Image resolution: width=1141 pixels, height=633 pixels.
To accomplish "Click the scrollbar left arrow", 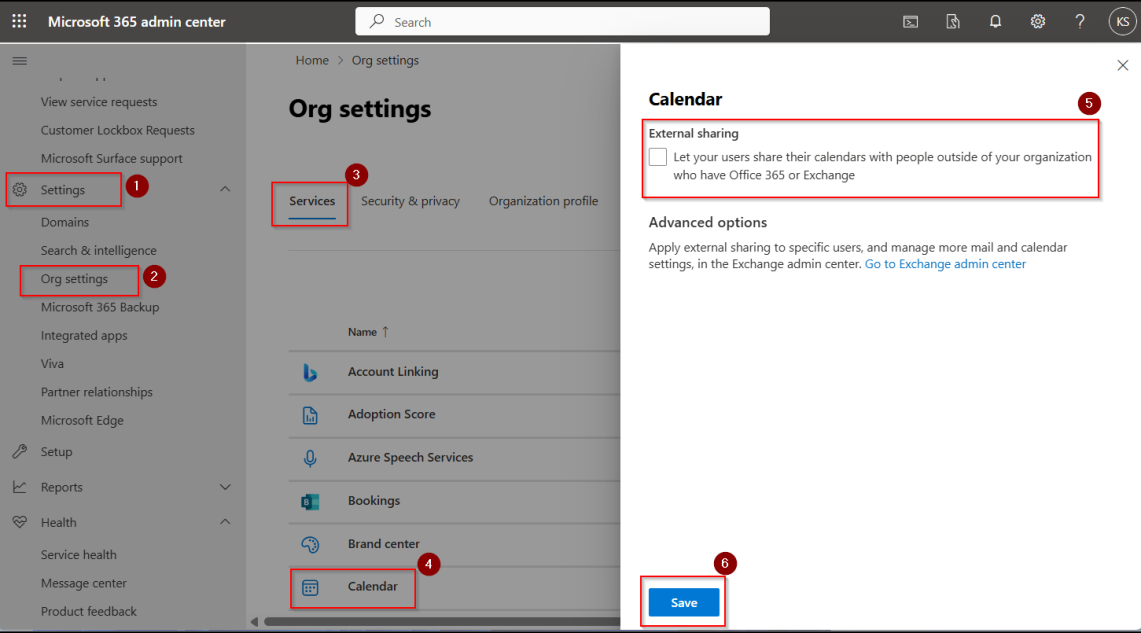I will pyautogui.click(x=254, y=622).
